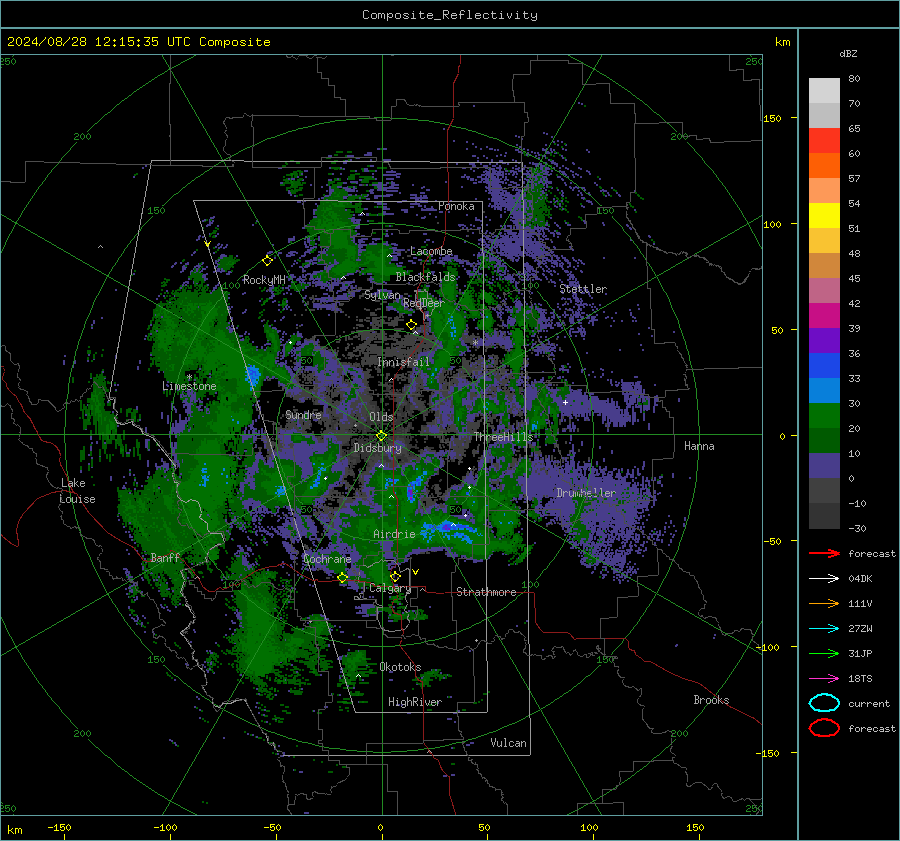This screenshot has width=900, height=841.
Task: Click the Vulcan city label
Action: tap(508, 743)
